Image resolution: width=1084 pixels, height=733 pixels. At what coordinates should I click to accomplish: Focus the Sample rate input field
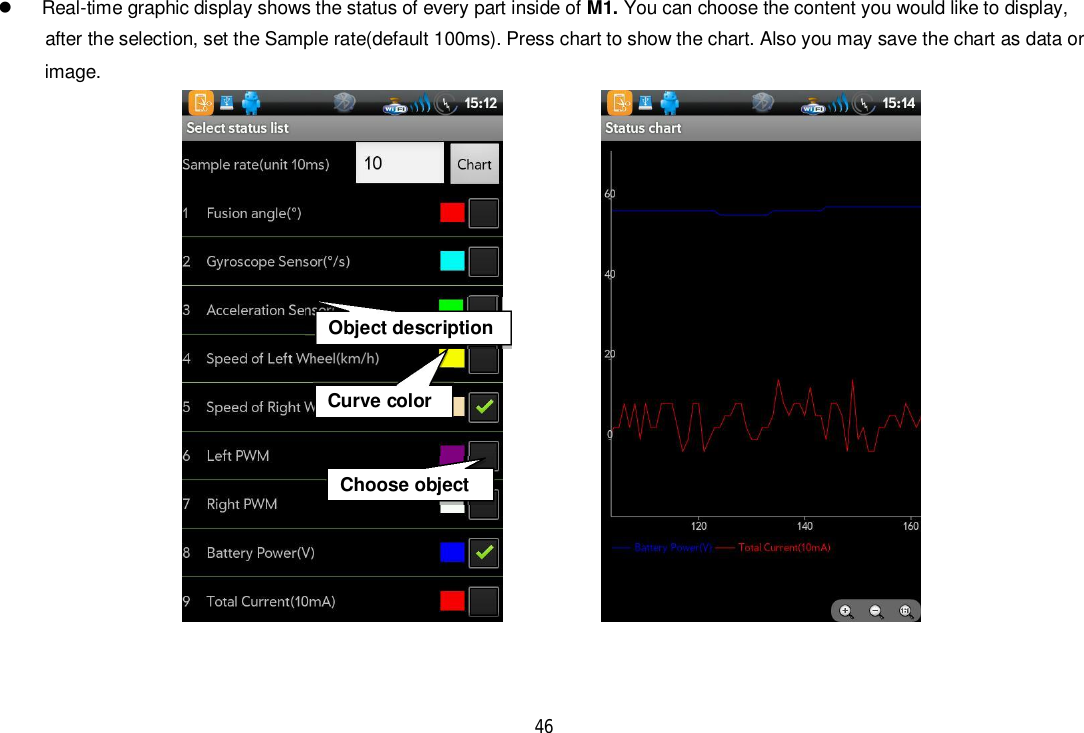[x=400, y=163]
